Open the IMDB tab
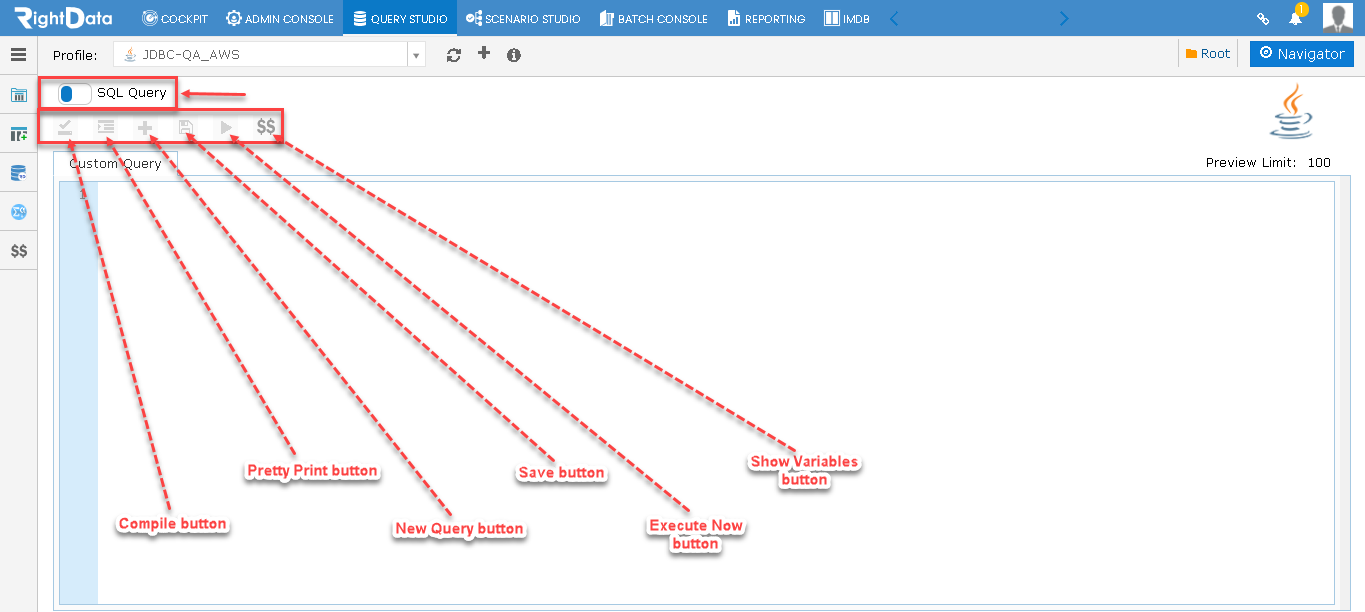This screenshot has width=1365, height=612. 845,18
